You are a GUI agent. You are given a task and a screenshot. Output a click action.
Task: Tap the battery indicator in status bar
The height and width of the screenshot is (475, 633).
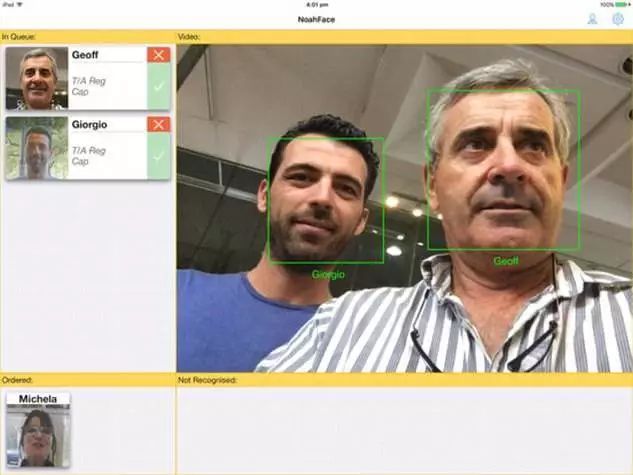(x=620, y=4)
